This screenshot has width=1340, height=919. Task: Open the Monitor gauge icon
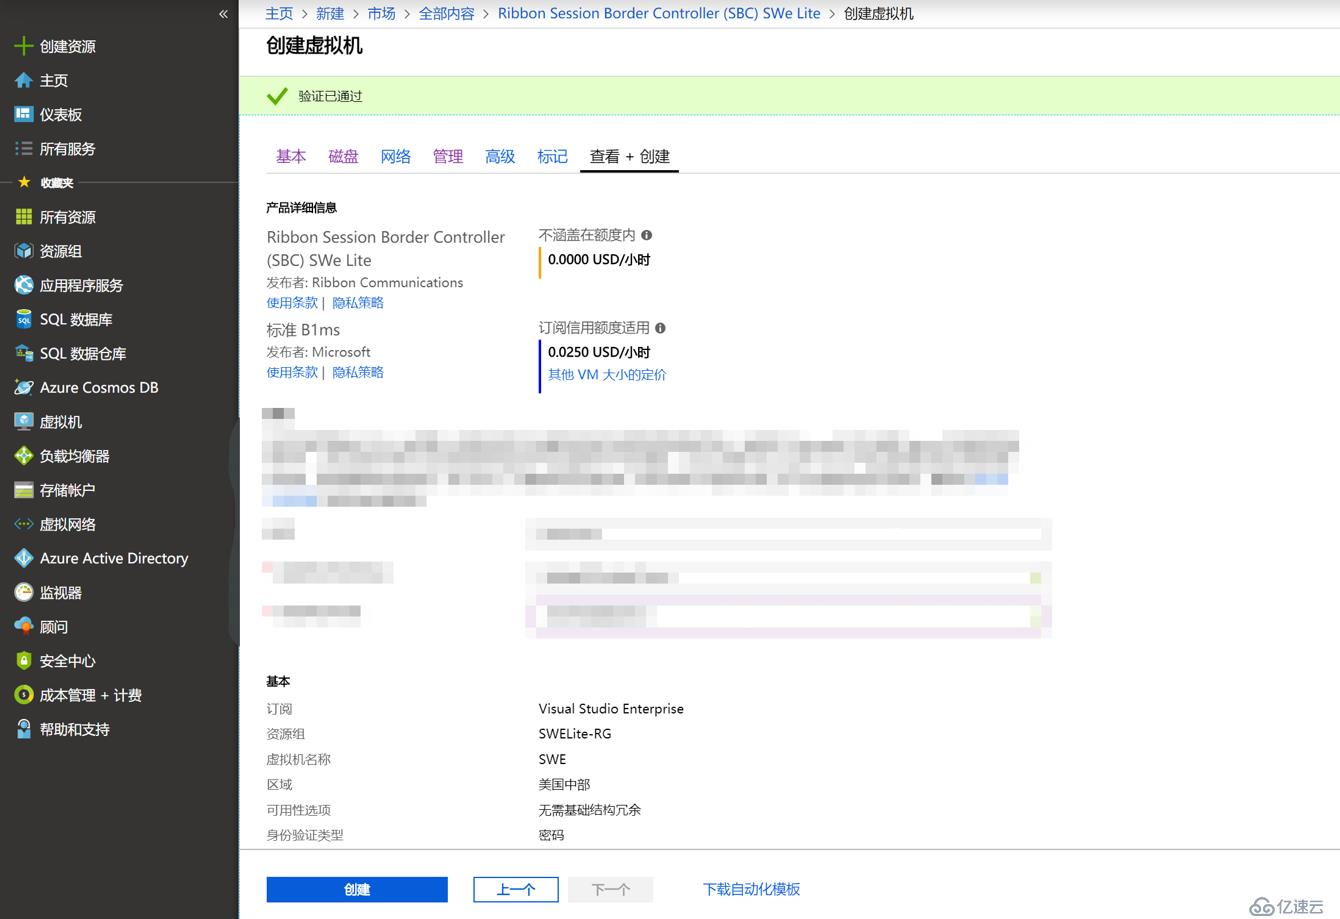[x=23, y=592]
